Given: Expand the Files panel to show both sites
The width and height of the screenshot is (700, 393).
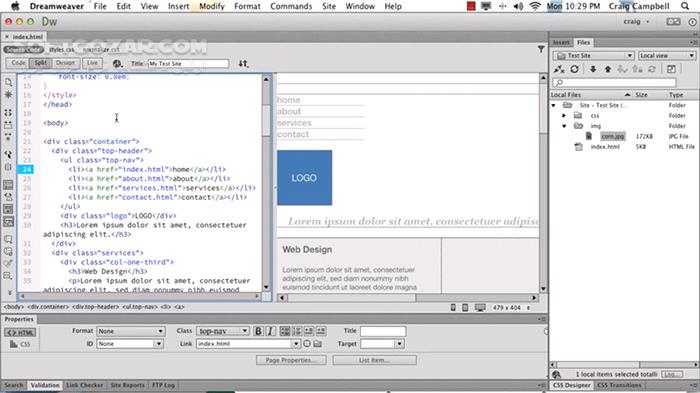Looking at the screenshot, I should click(671, 69).
